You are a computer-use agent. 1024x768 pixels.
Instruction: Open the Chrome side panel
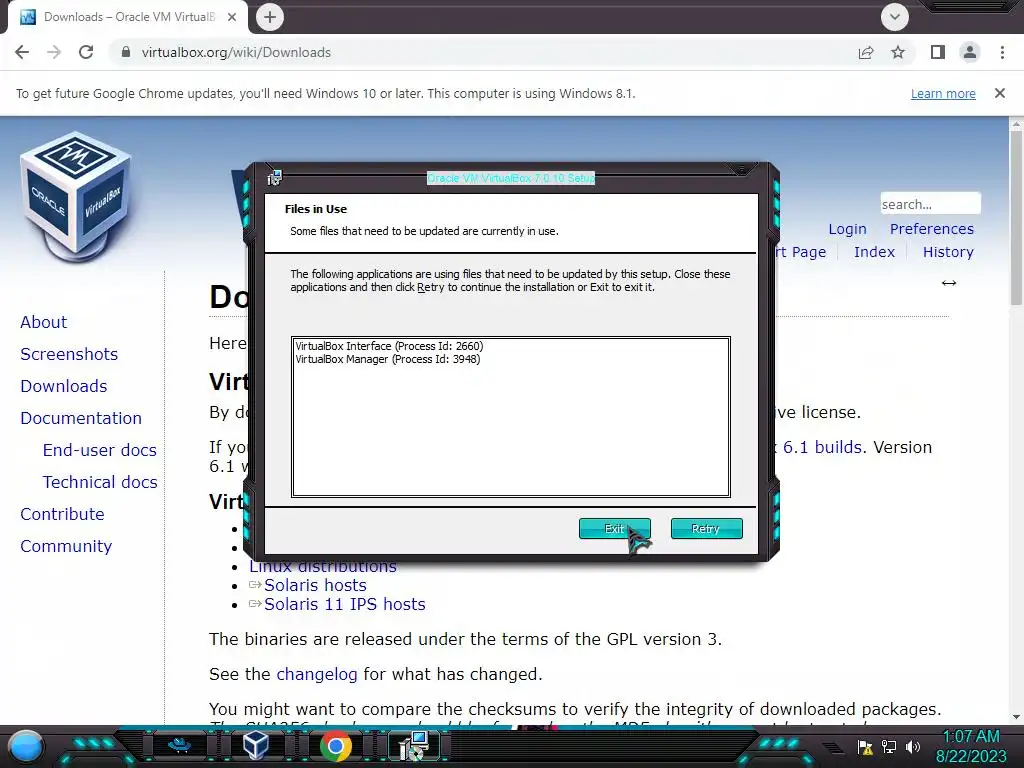(938, 52)
